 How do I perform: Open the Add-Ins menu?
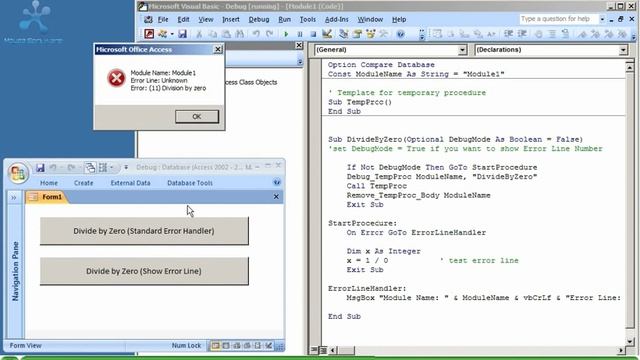tap(336, 19)
